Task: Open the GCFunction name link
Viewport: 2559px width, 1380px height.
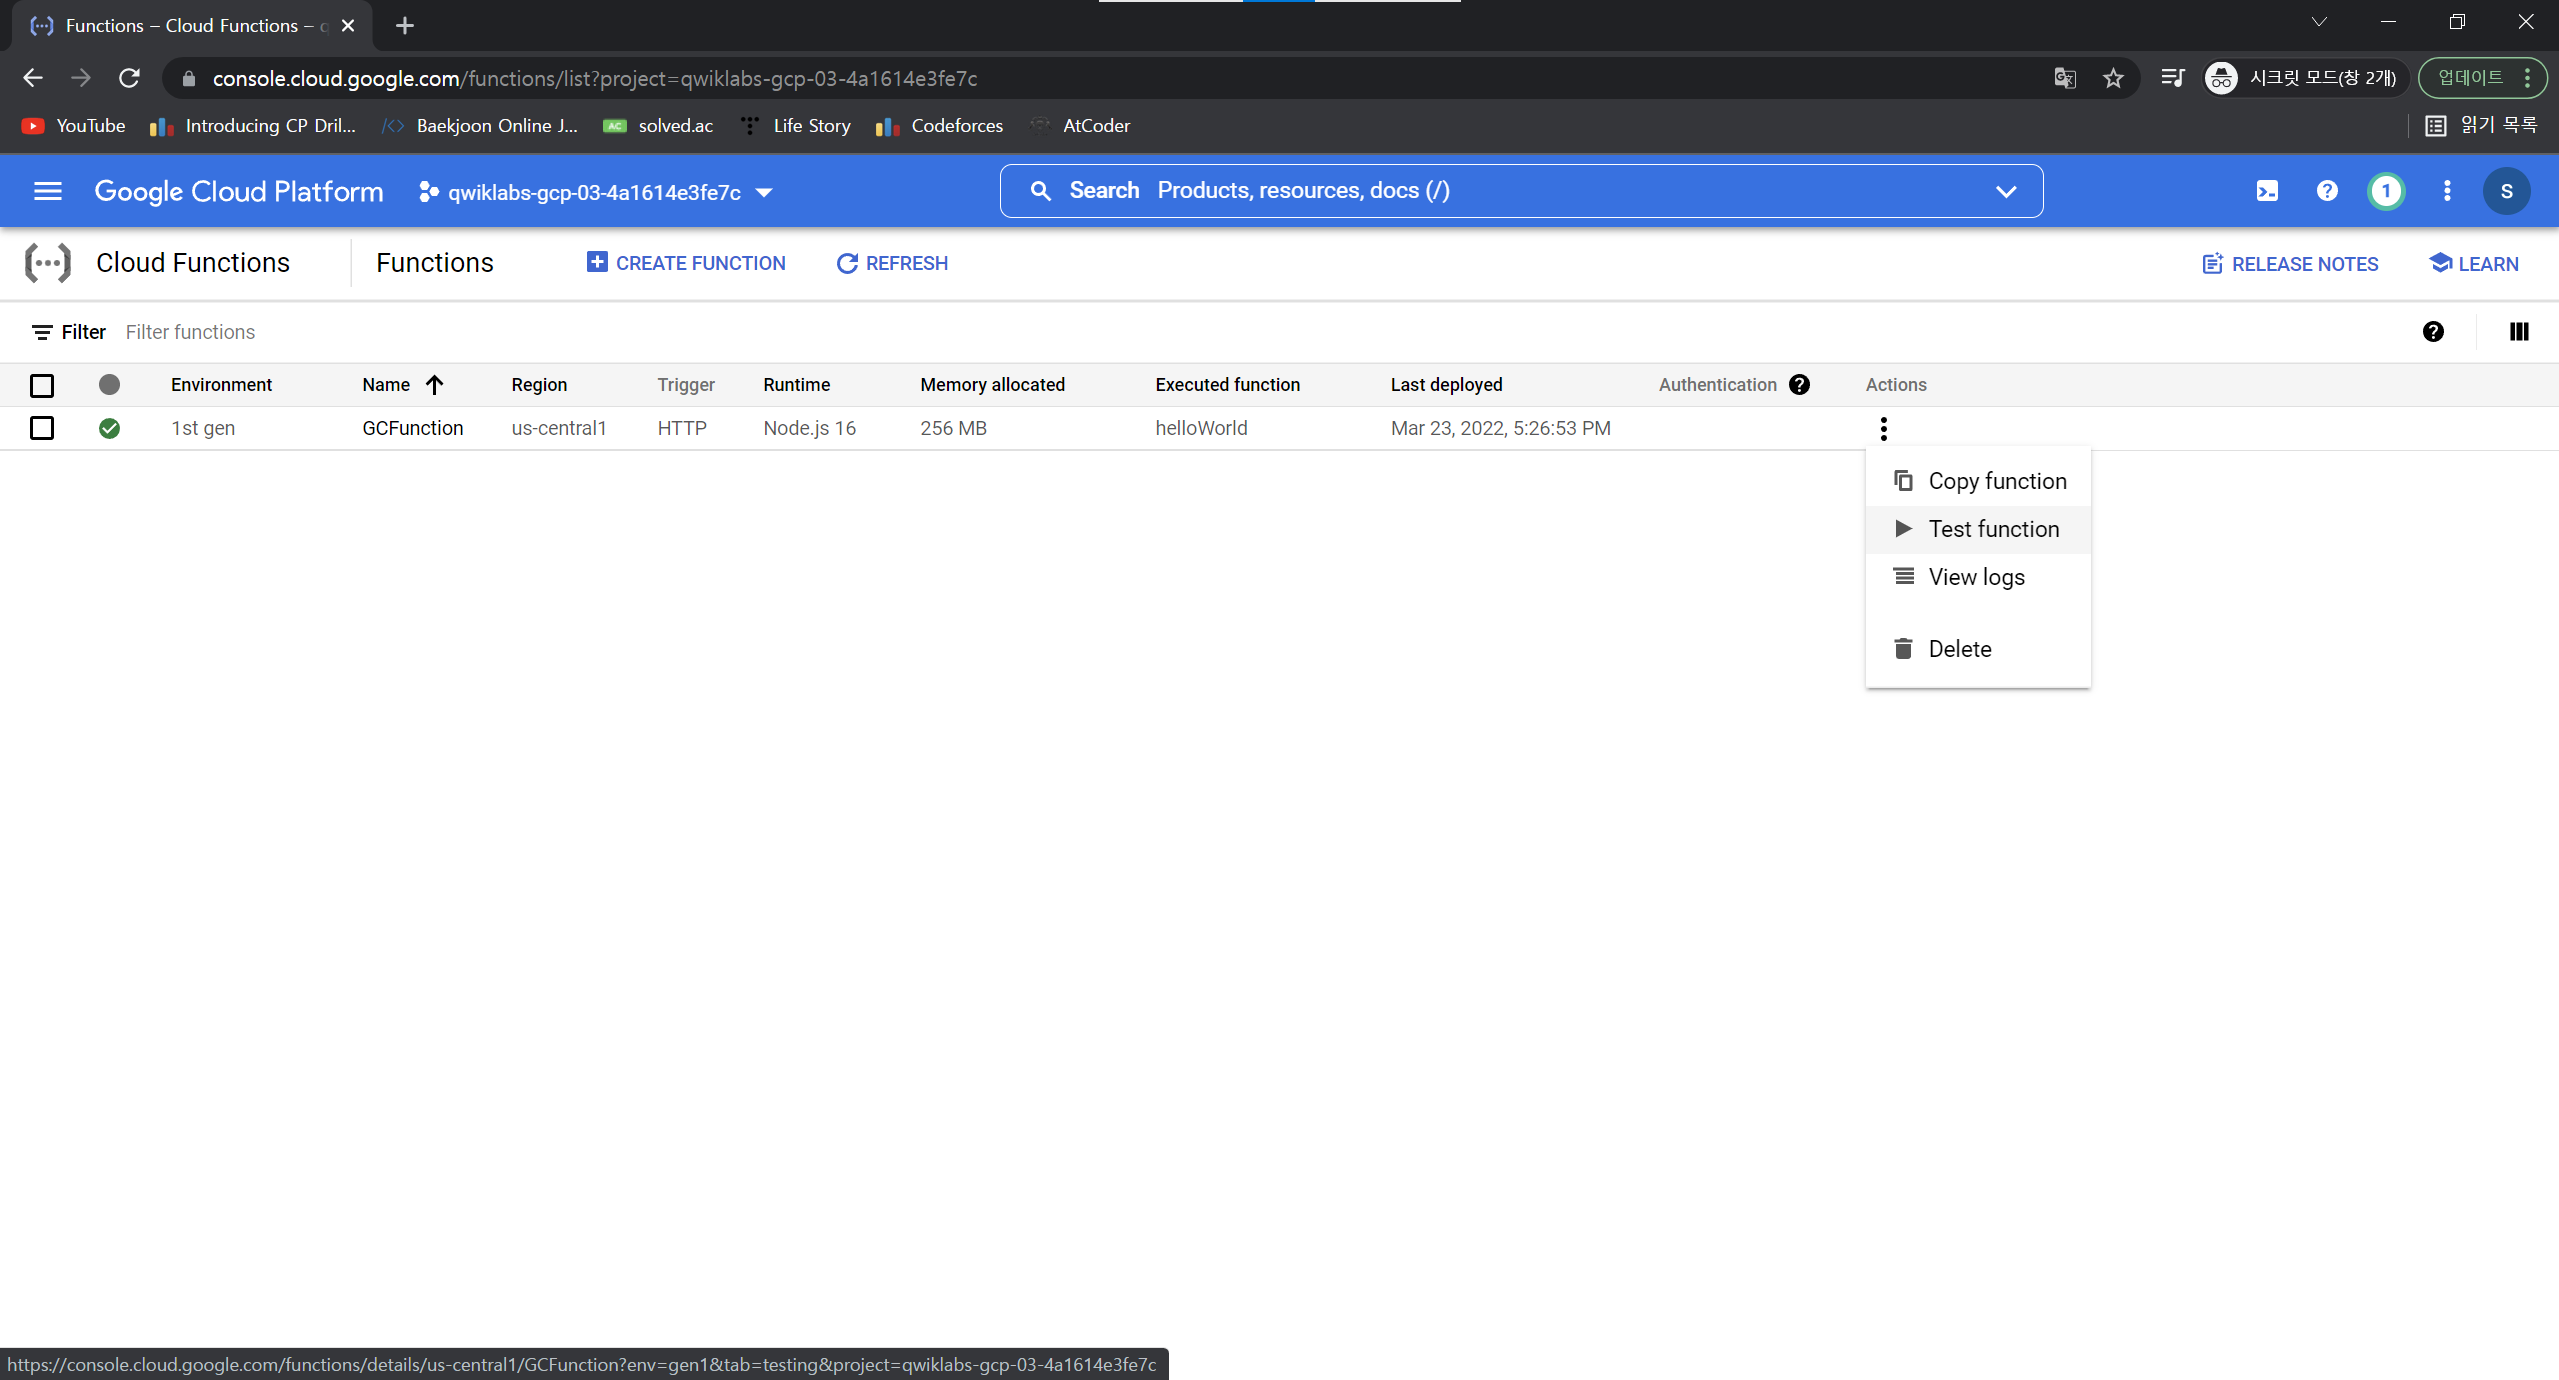Action: [x=412, y=428]
